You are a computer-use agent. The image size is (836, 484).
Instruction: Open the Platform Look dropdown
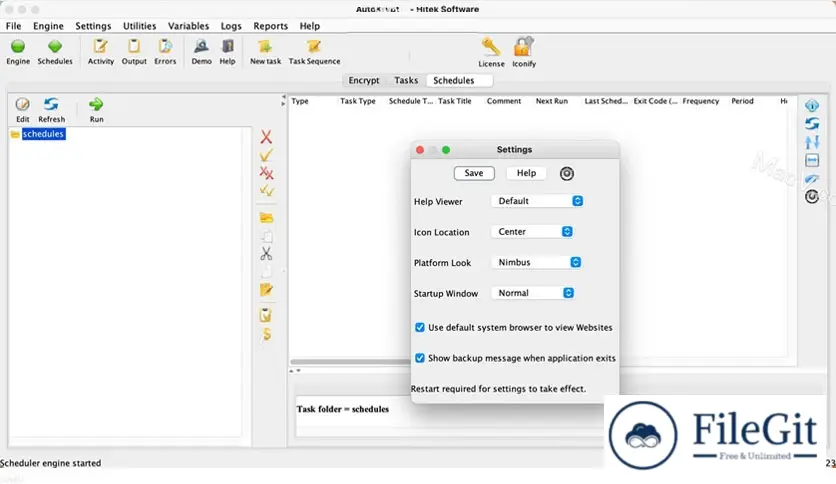536,262
